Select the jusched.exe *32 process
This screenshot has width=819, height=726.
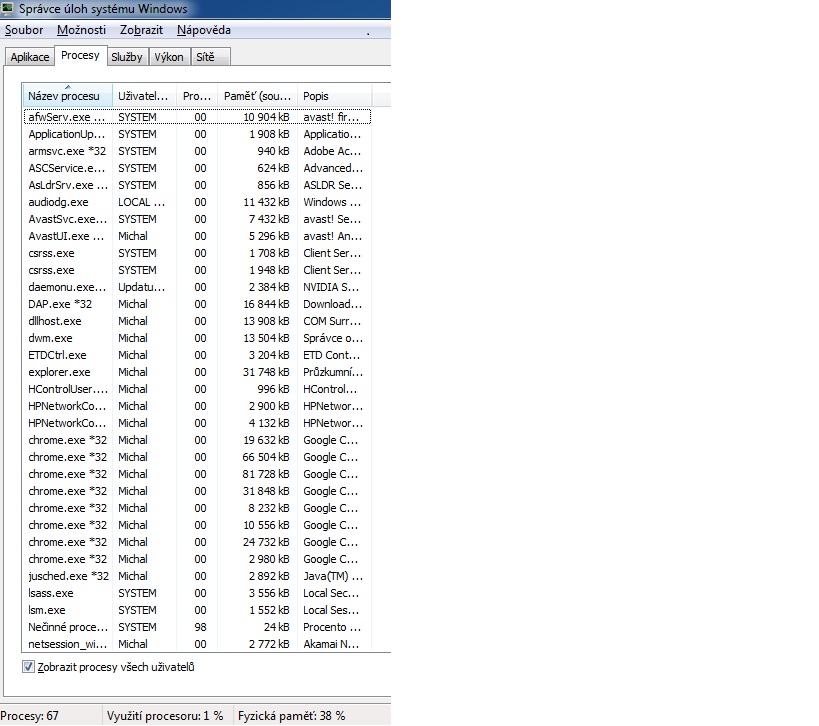197,576
